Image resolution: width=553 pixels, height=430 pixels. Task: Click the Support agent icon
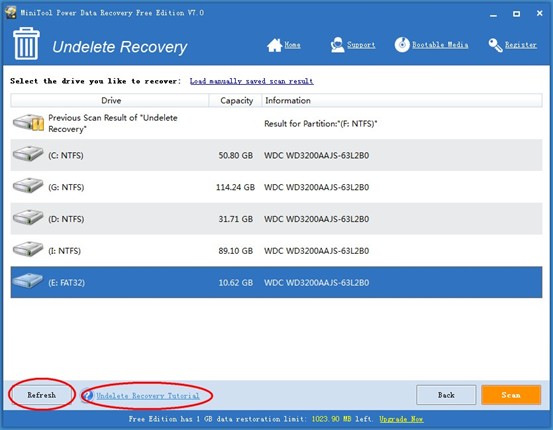(x=338, y=45)
